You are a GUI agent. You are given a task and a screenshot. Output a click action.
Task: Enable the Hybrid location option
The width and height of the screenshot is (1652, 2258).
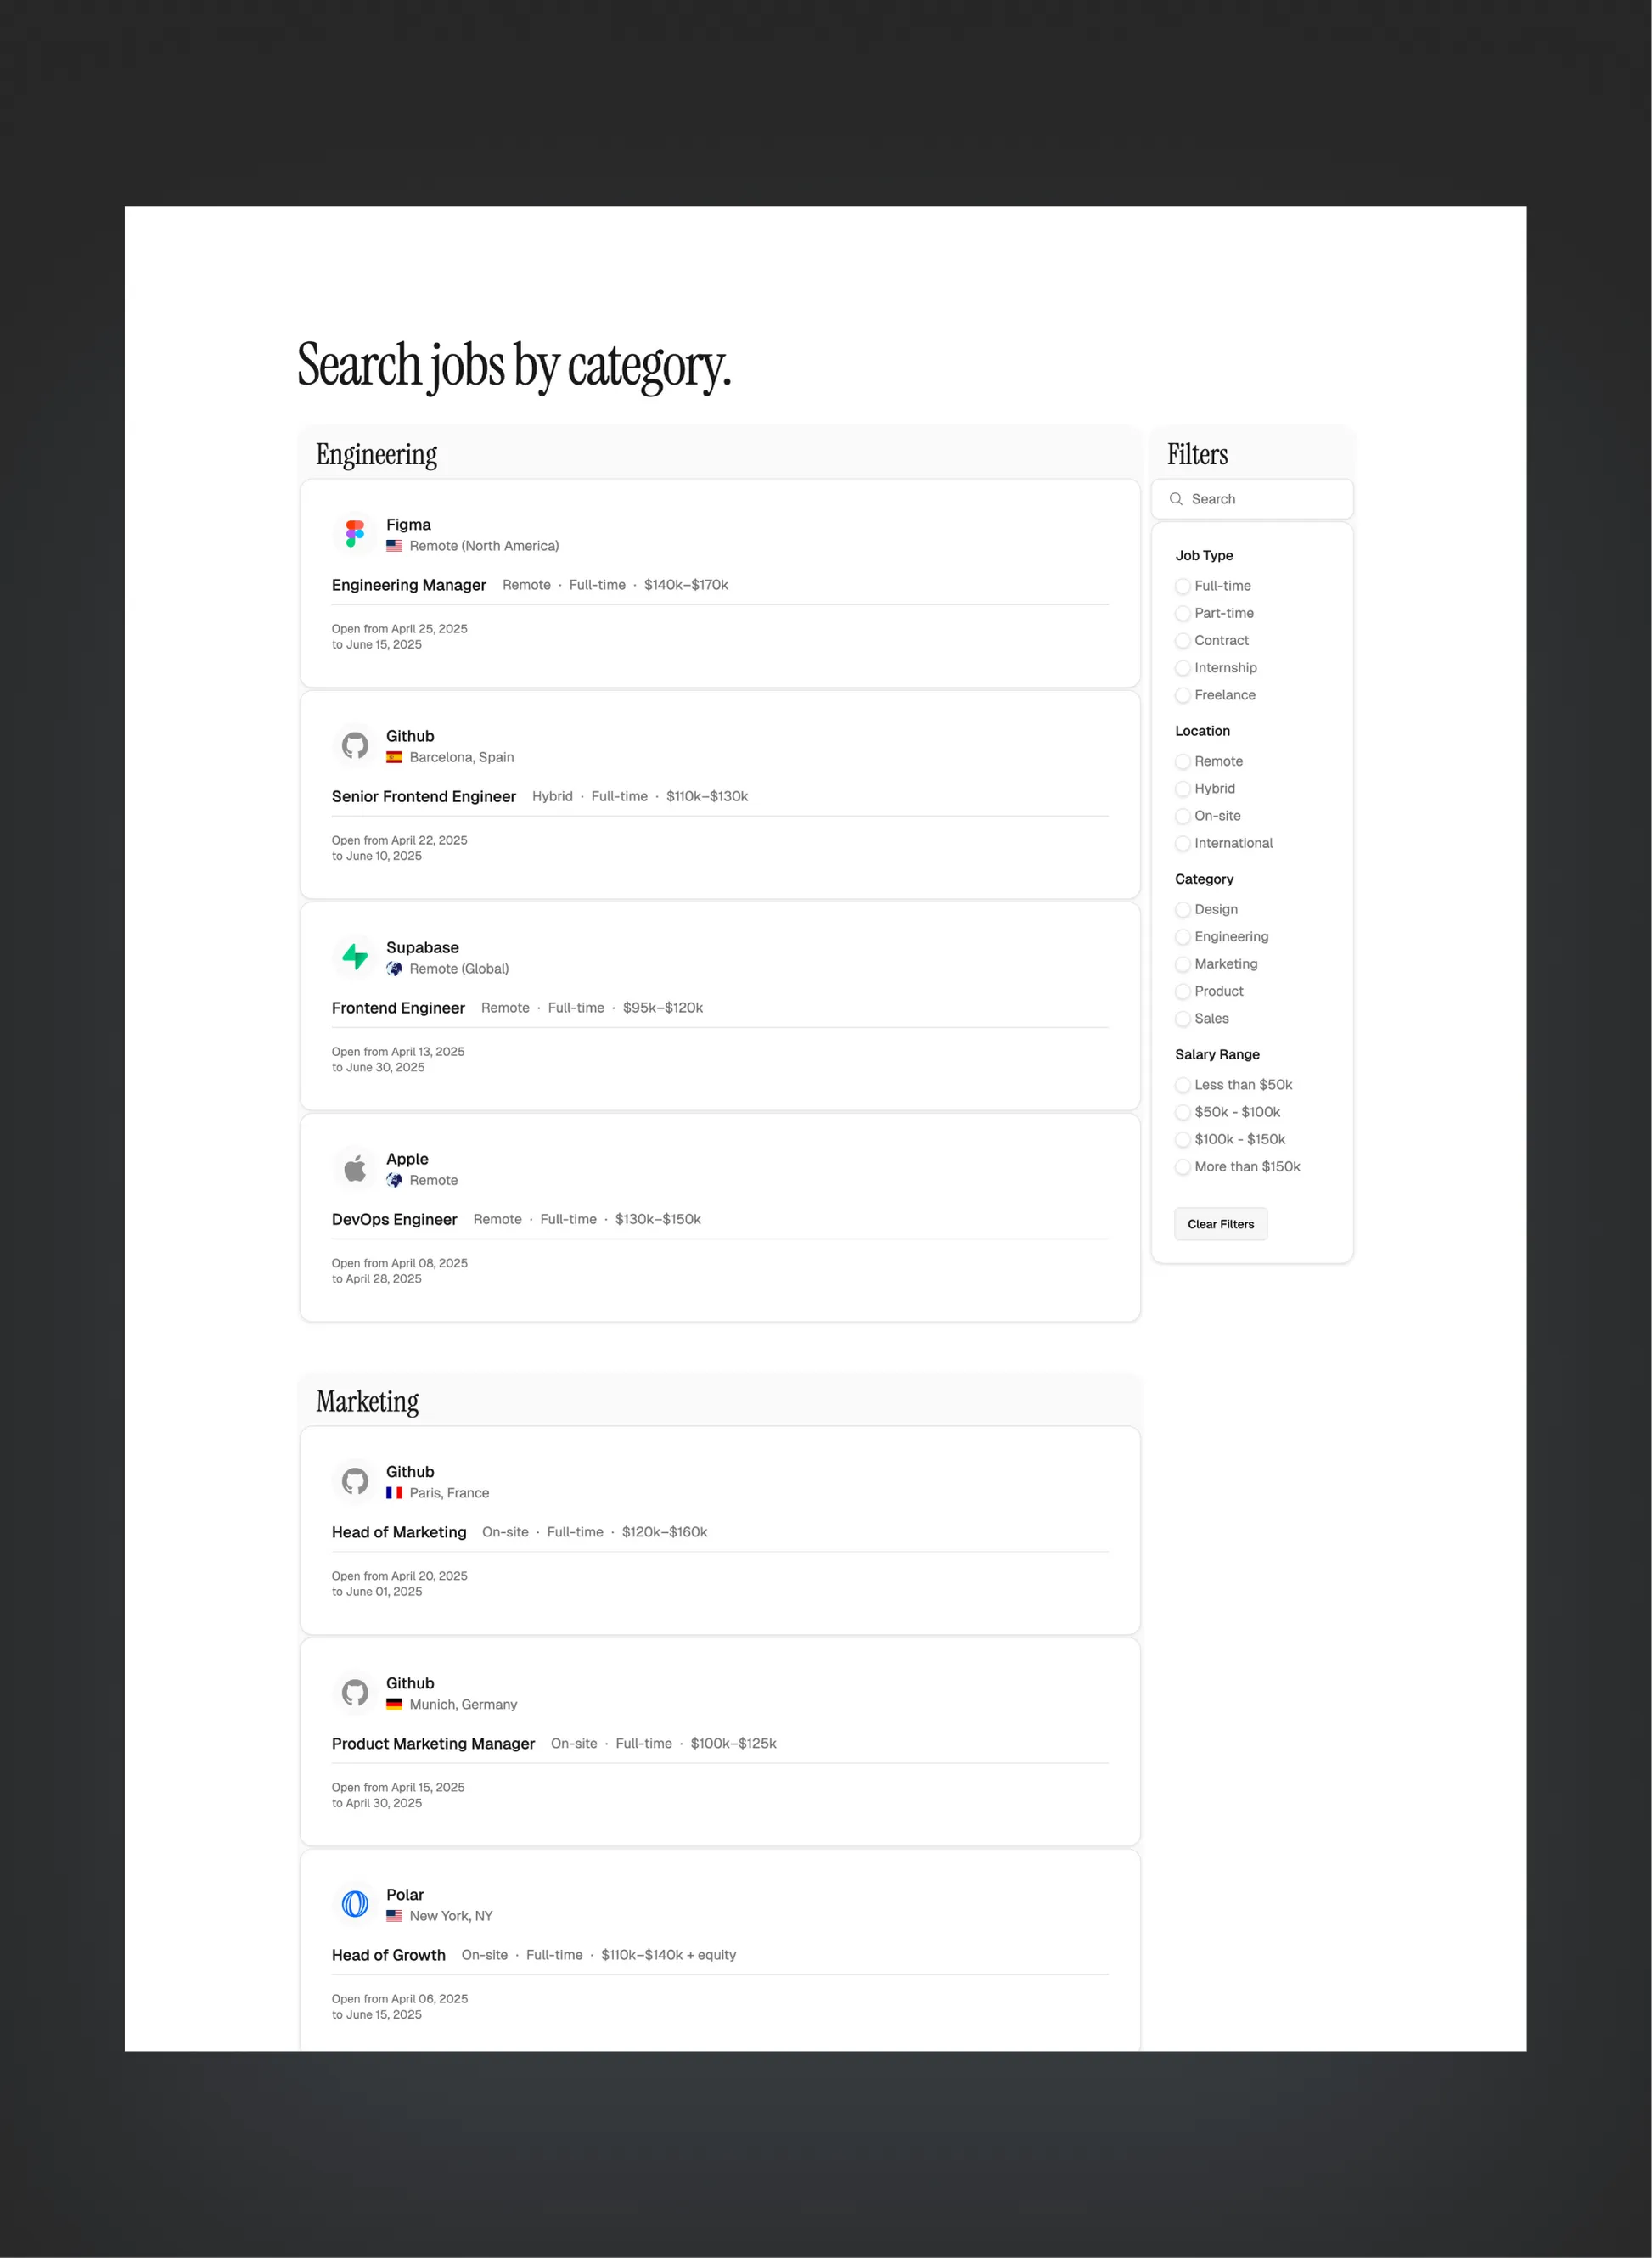(1184, 789)
